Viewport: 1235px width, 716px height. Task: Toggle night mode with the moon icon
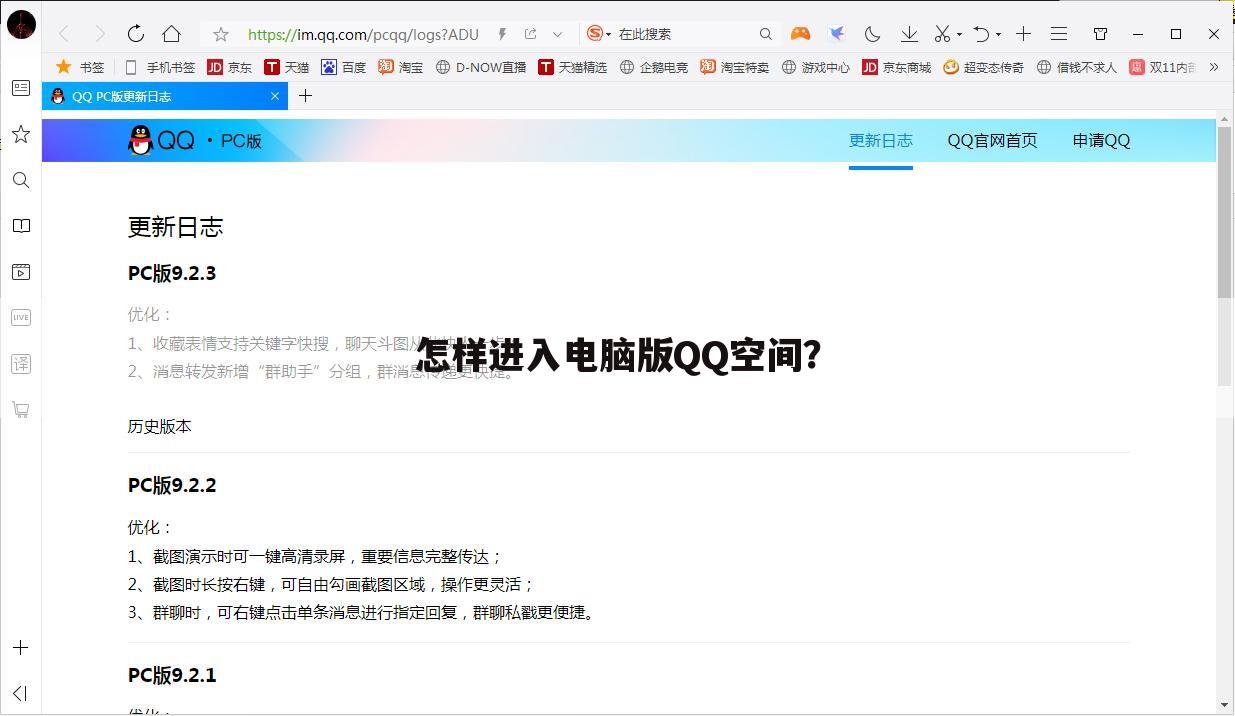click(872, 34)
